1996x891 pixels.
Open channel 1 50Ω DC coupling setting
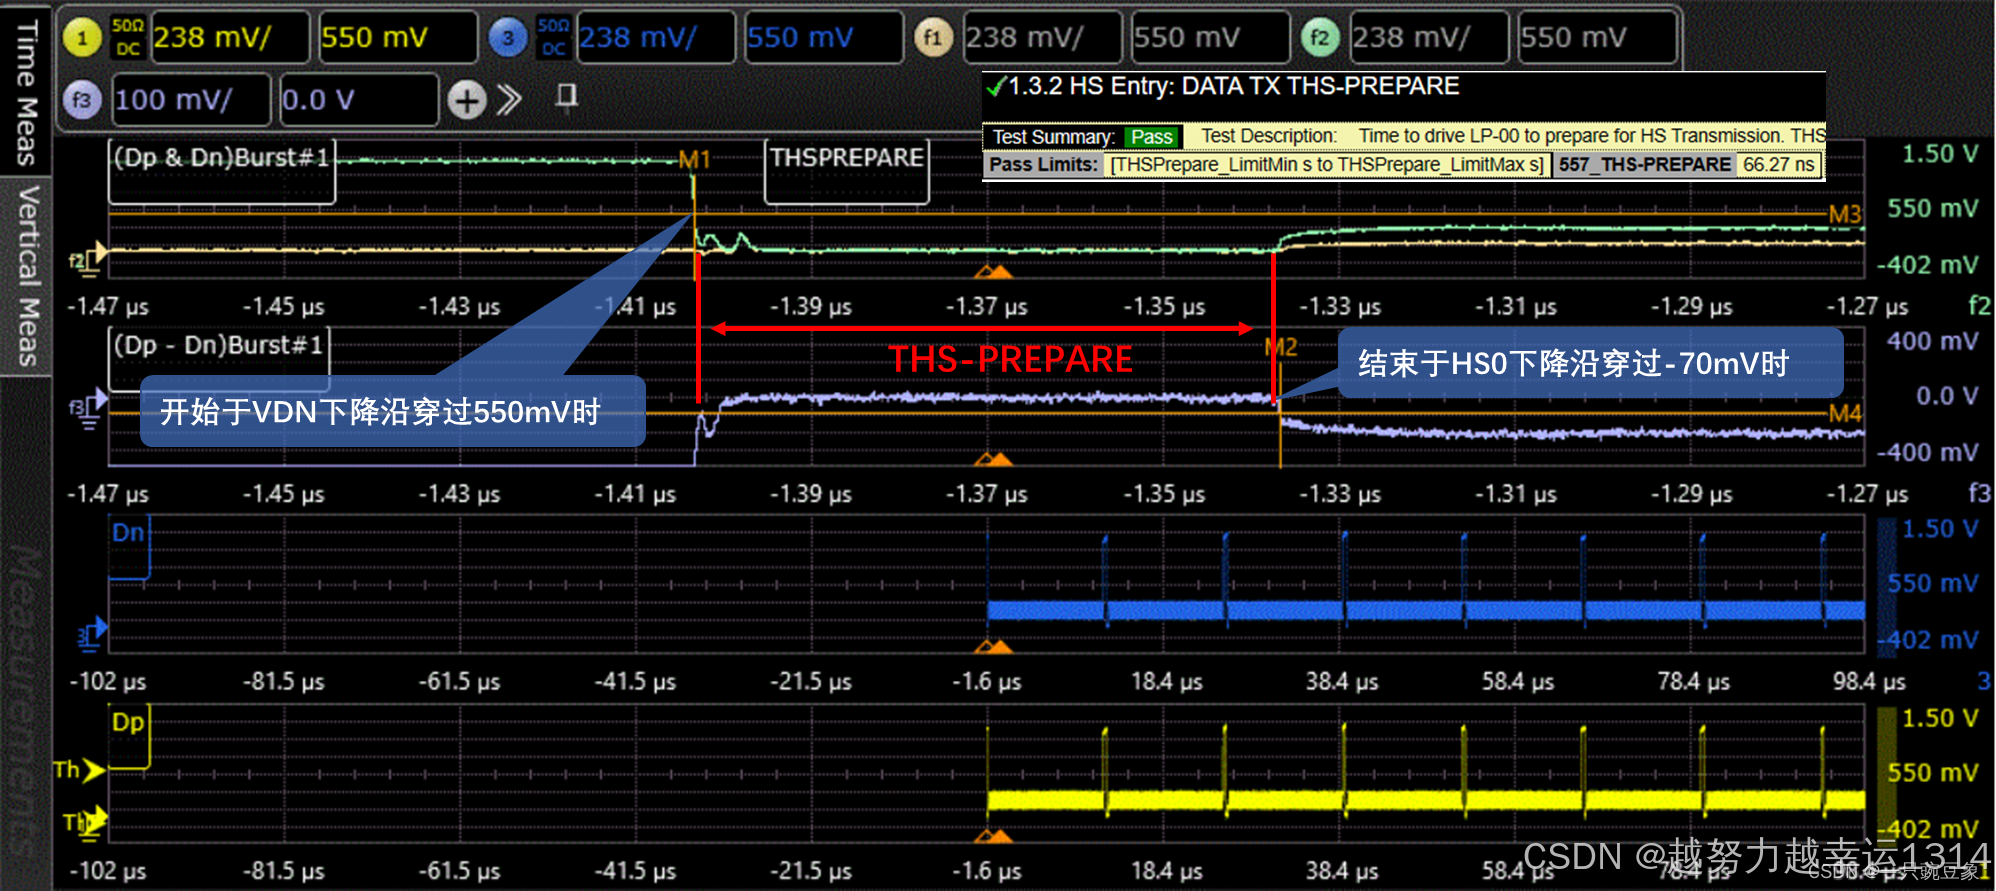pos(127,38)
